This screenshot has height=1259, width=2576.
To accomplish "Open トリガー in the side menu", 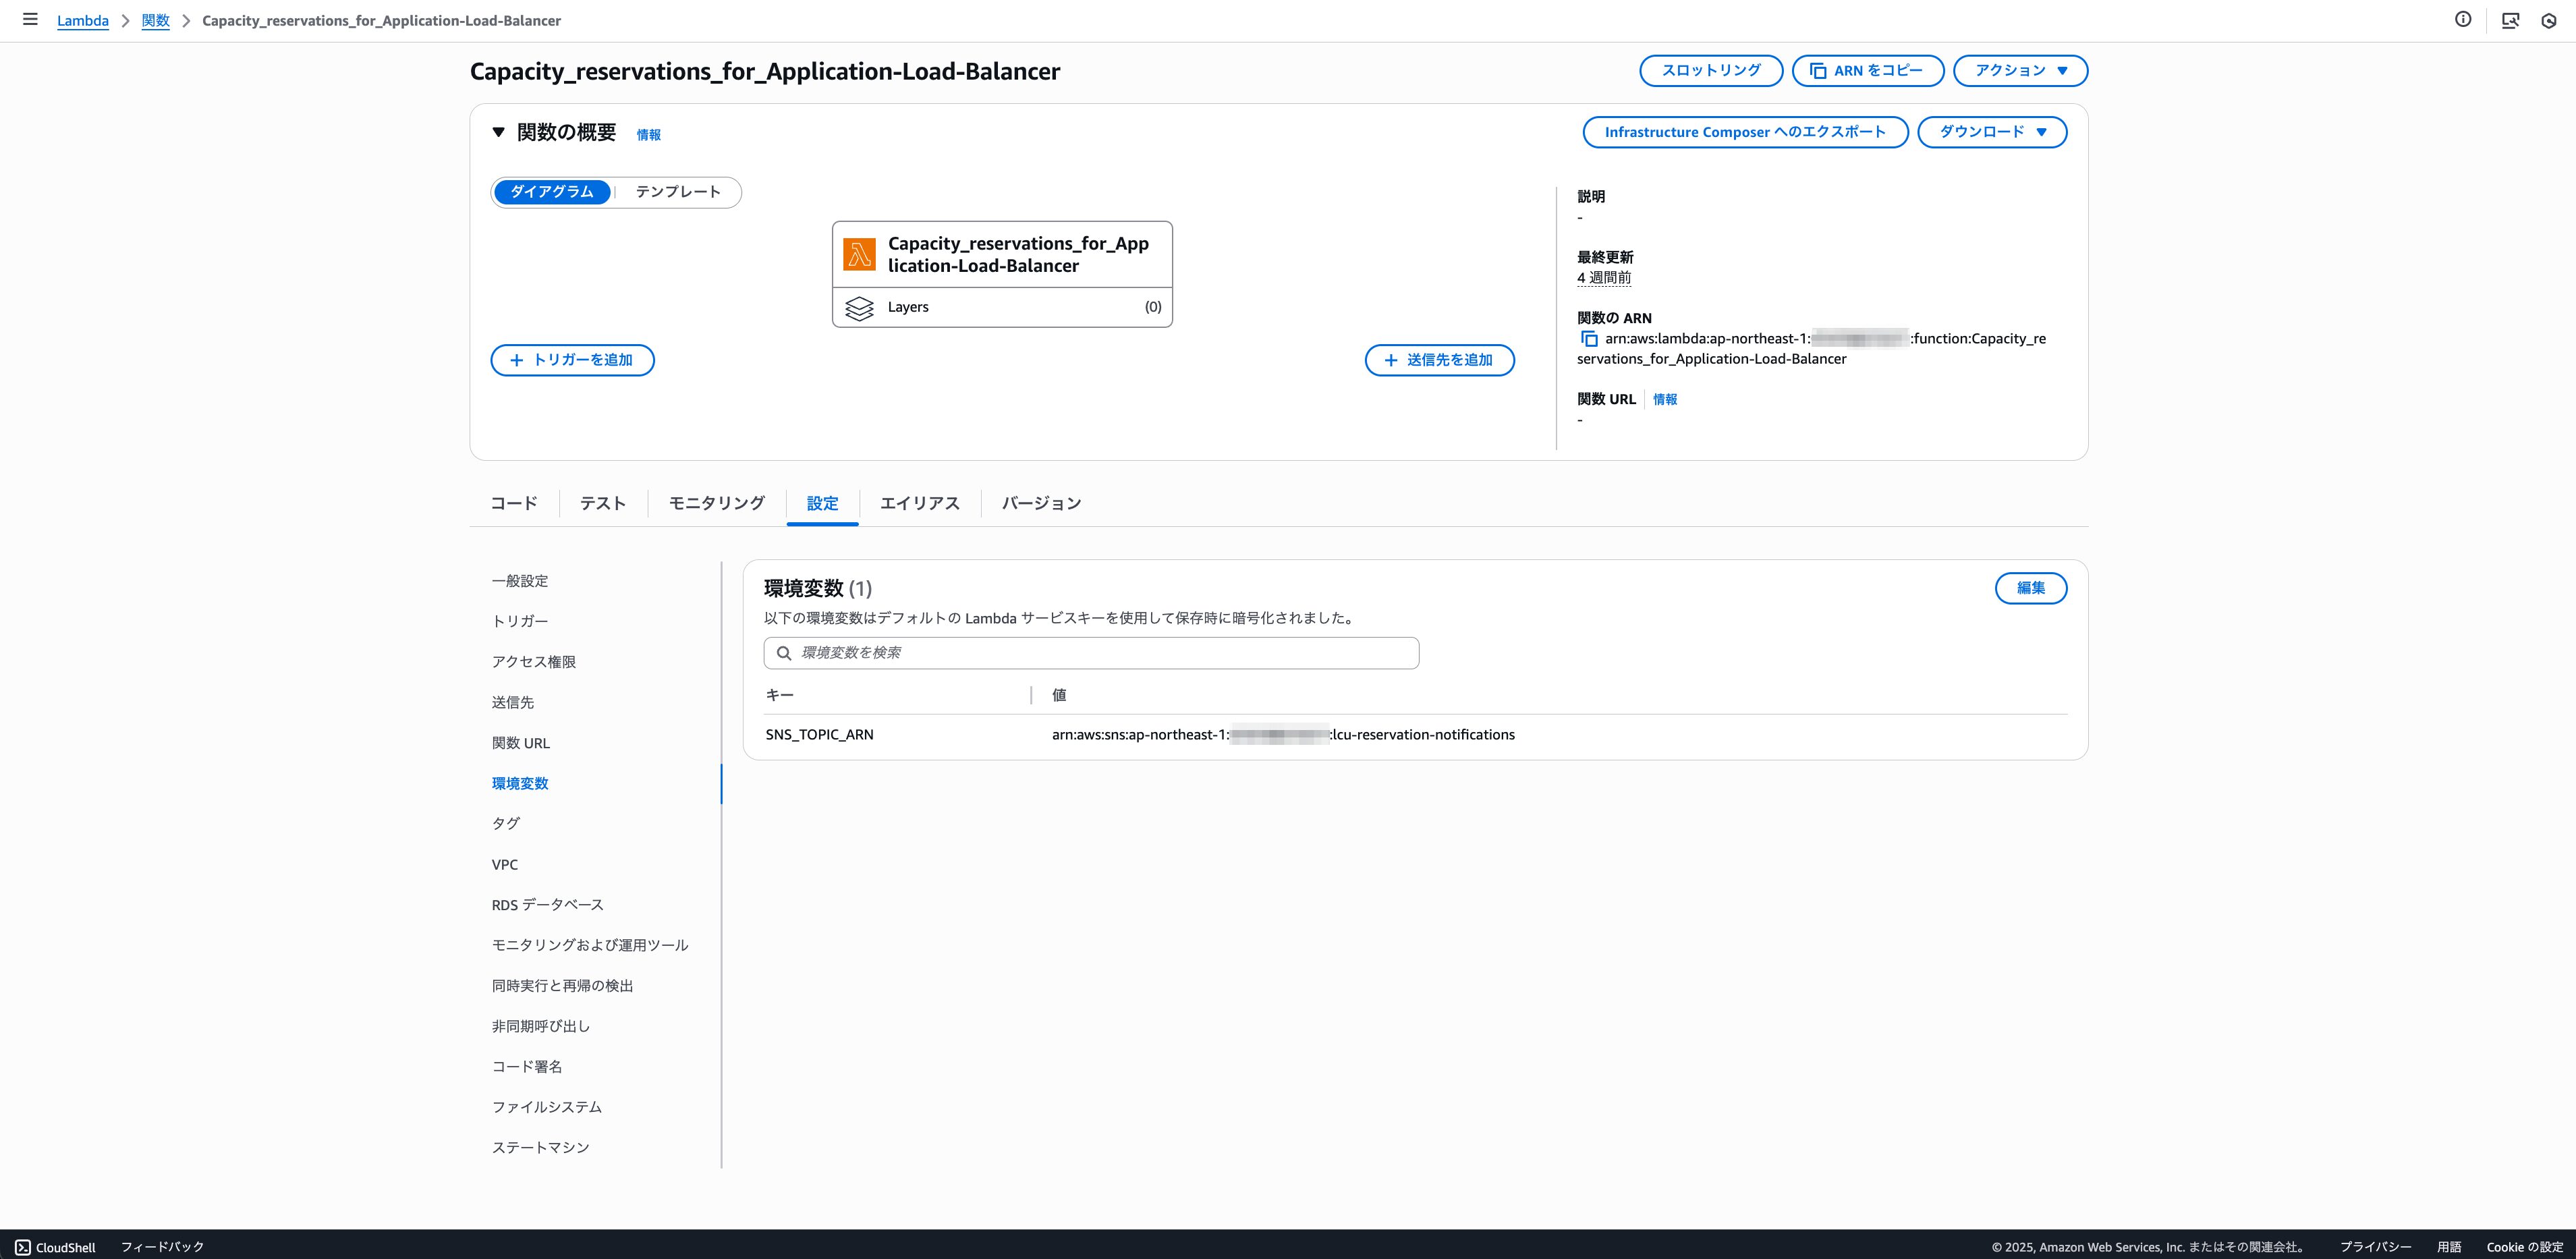I will 520,621.
